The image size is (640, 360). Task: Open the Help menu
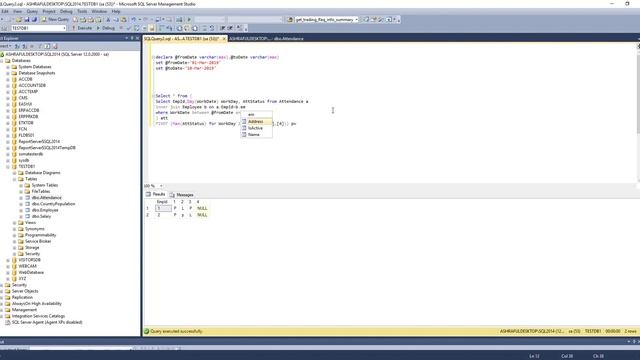pyautogui.click(x=116, y=11)
